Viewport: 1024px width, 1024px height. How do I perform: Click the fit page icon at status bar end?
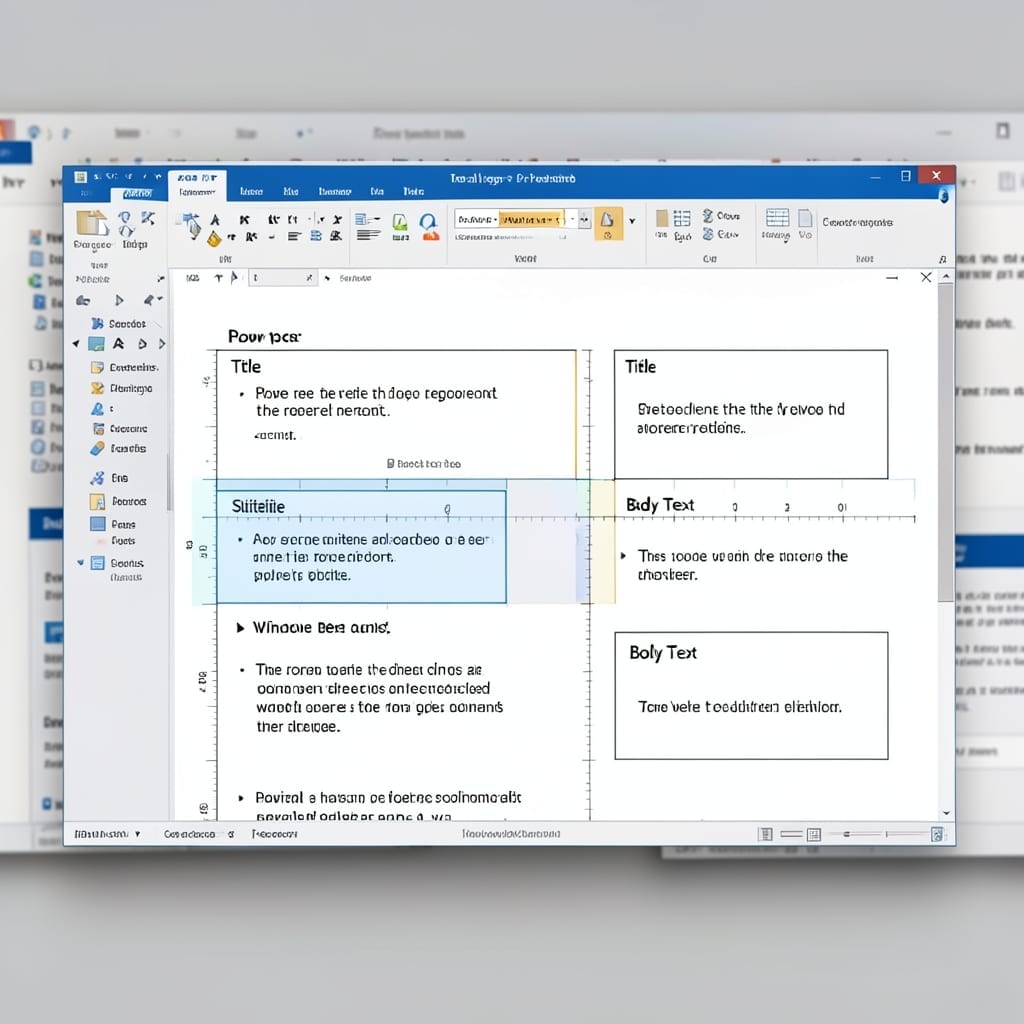tap(937, 834)
